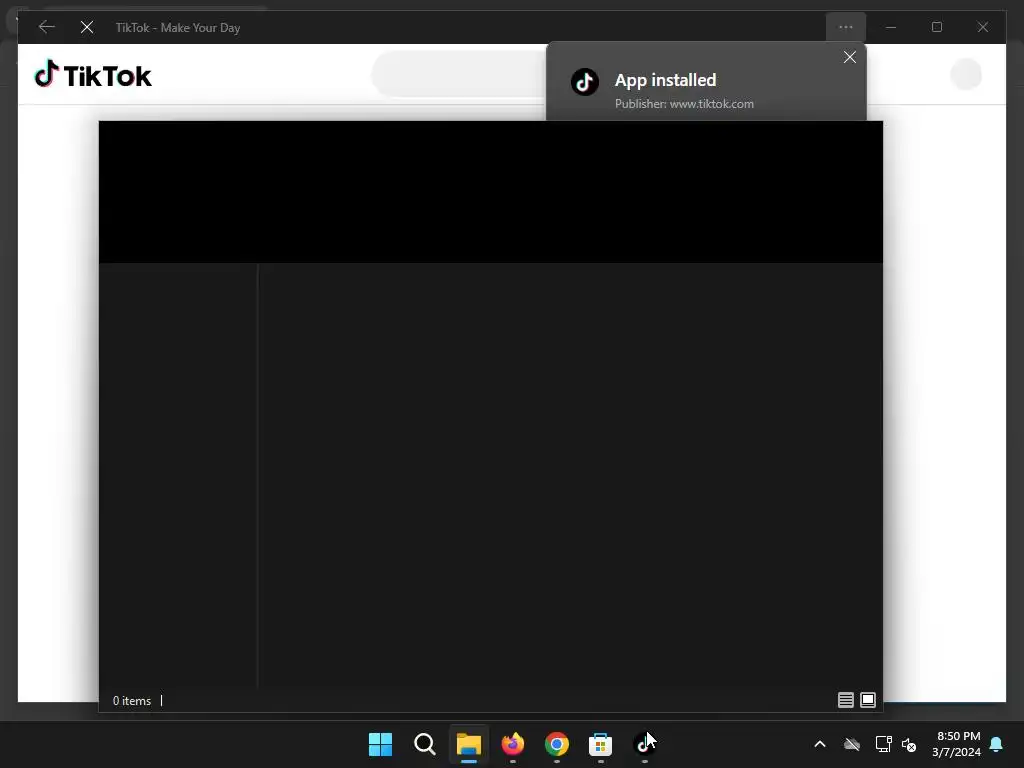
Task: Click the 'App installed' heading text
Action: (665, 80)
